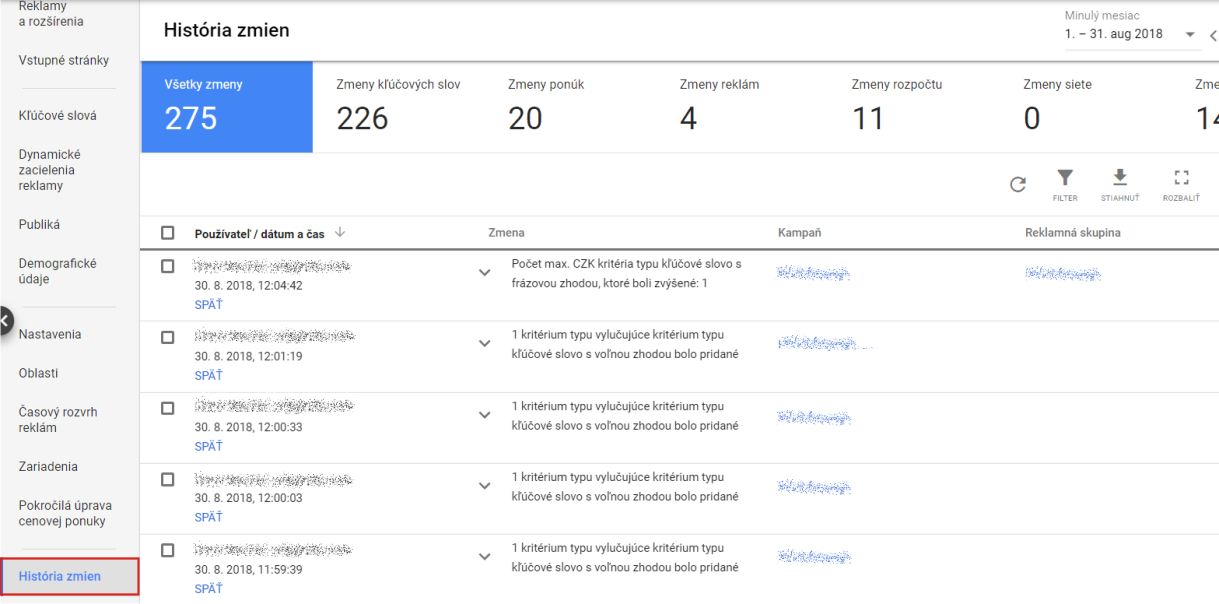Download the change history (Stiahnuť)

pyautogui.click(x=1120, y=185)
